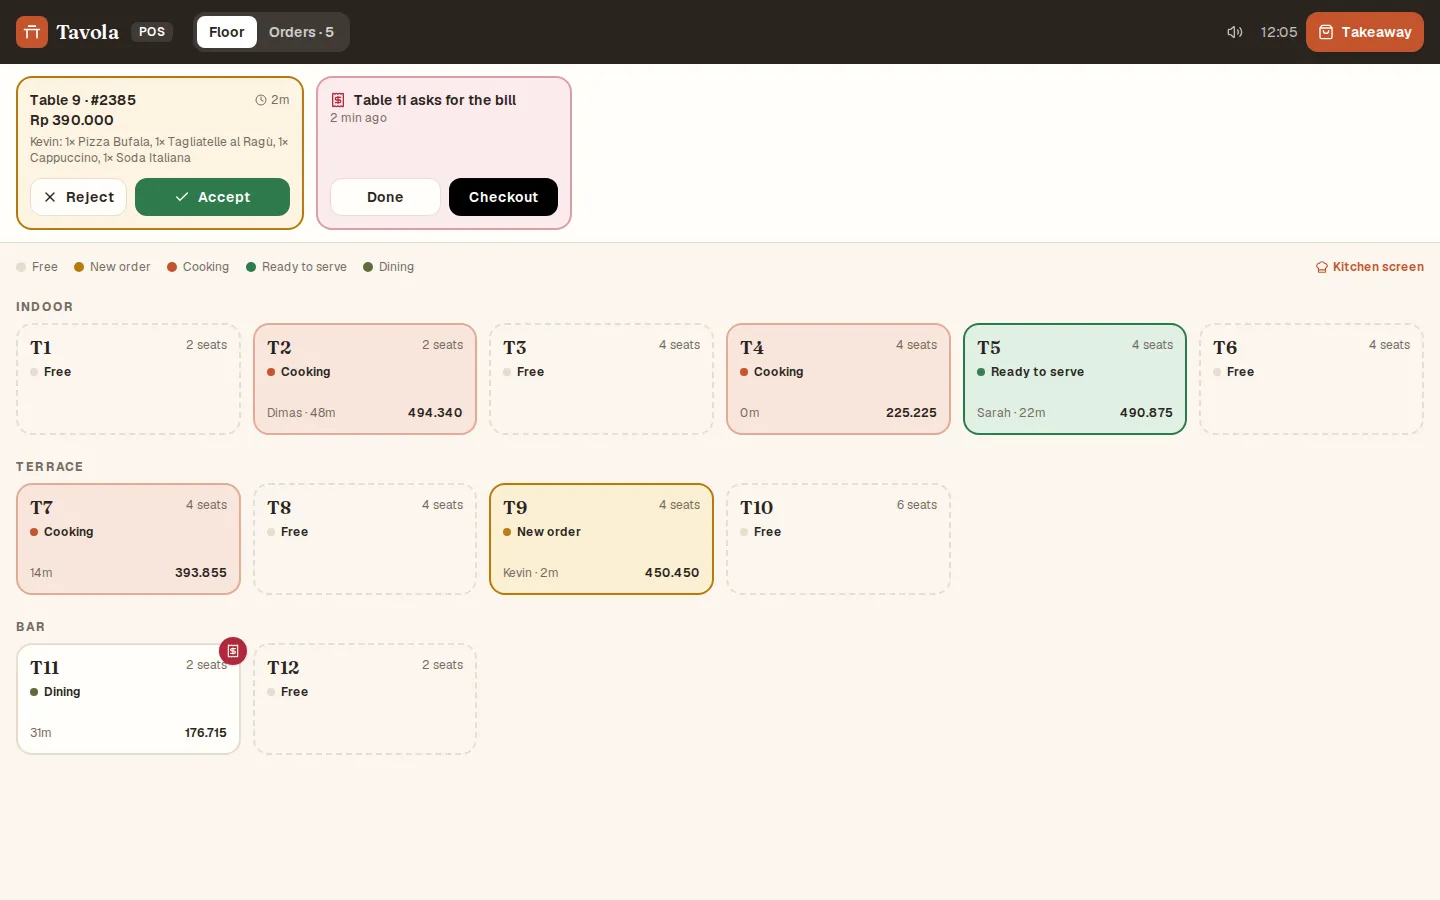Open table T4 card
Image resolution: width=1440 pixels, height=900 pixels.
838,379
